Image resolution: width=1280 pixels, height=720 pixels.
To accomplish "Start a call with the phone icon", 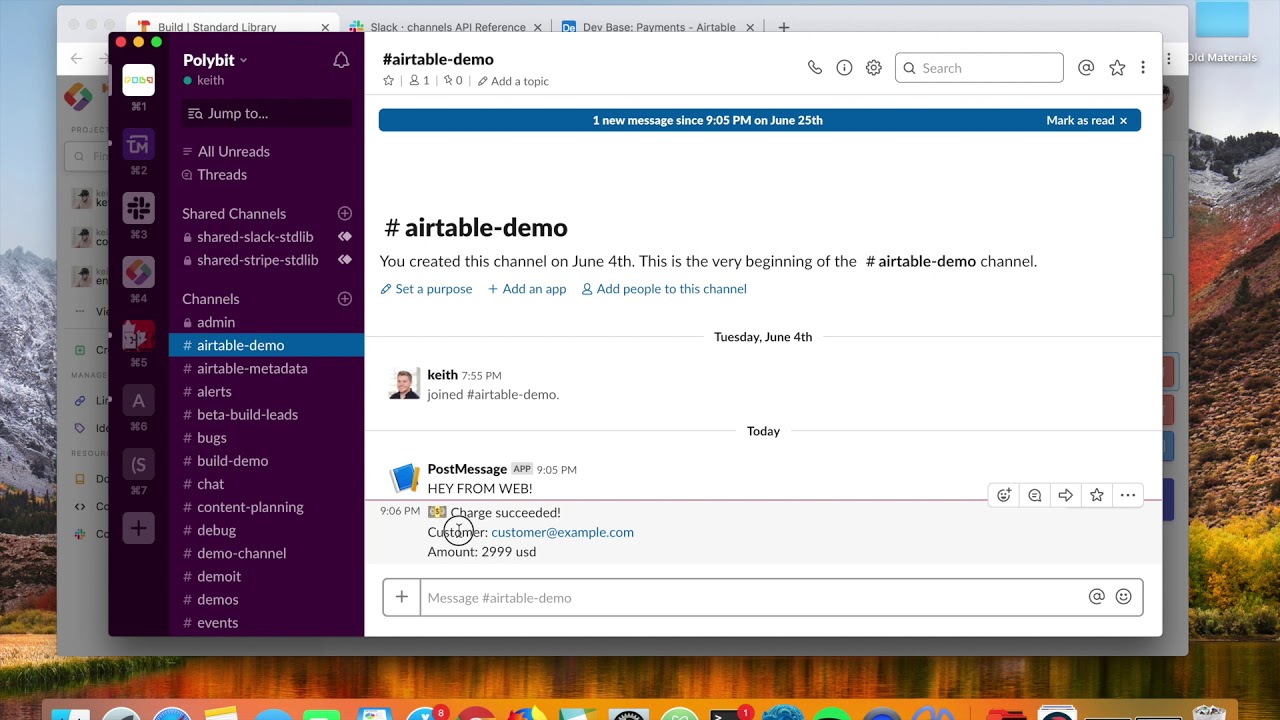I will click(815, 68).
